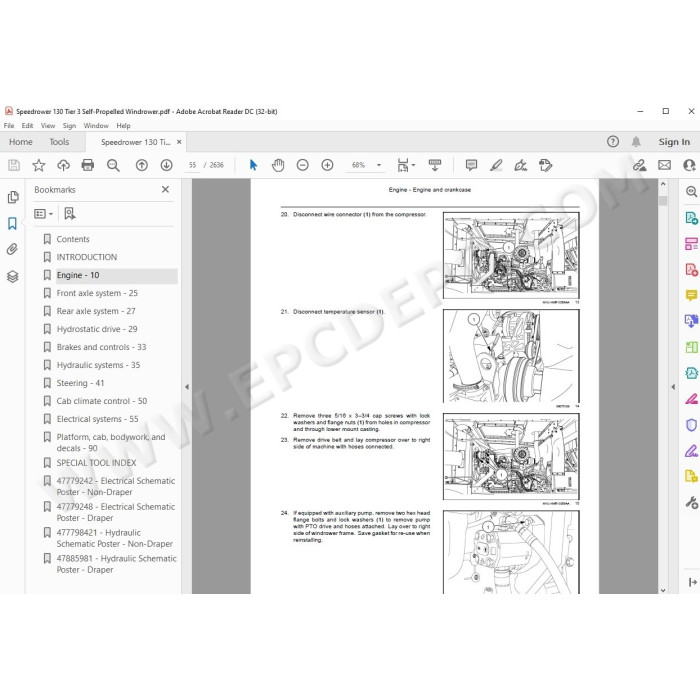The image size is (700, 700).
Task: Open the bookmark options dropdown menu
Action: [43, 214]
